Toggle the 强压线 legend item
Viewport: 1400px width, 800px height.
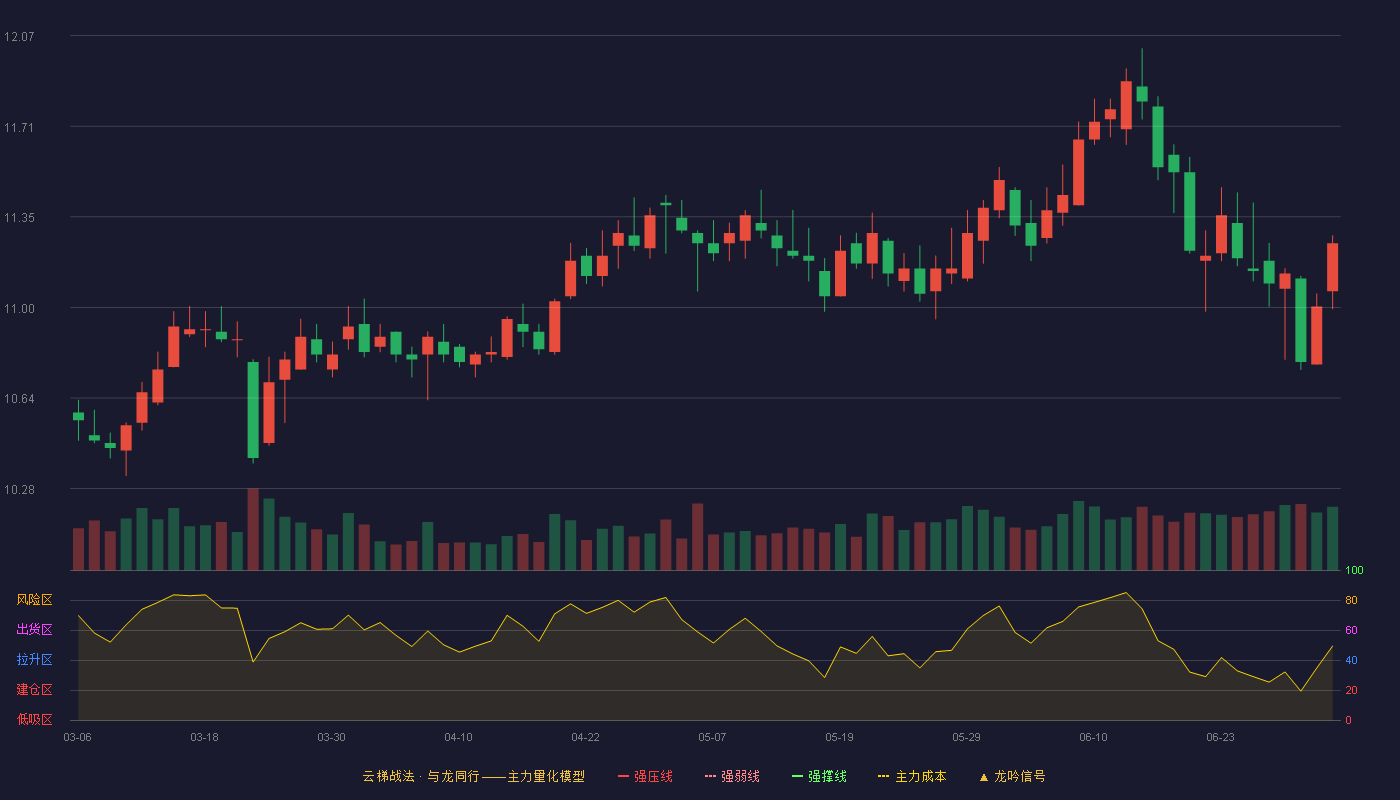(x=645, y=776)
